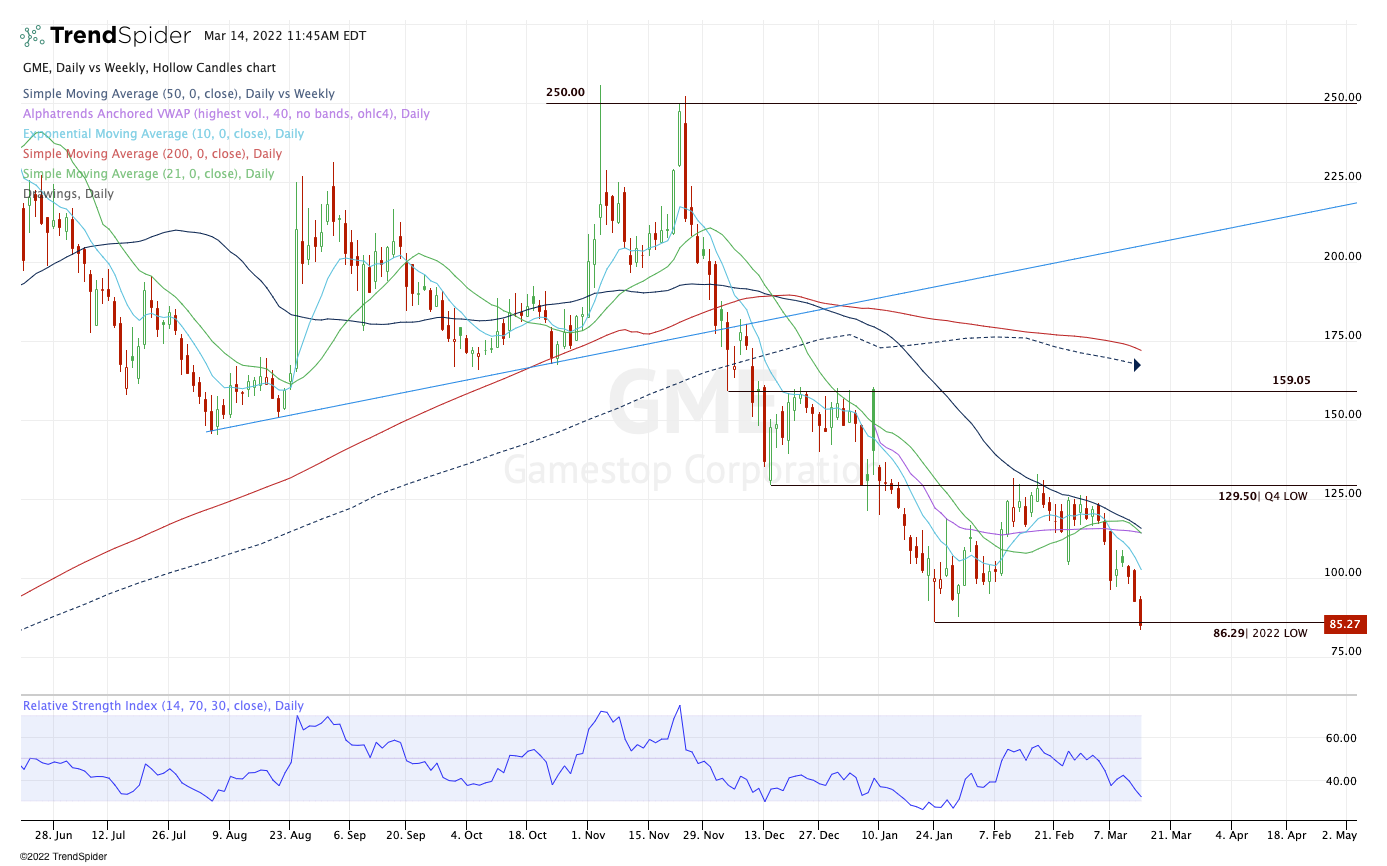Screen dimensions: 1387x866
Task: Select the Simple Moving Average 200 legend
Action: point(152,154)
